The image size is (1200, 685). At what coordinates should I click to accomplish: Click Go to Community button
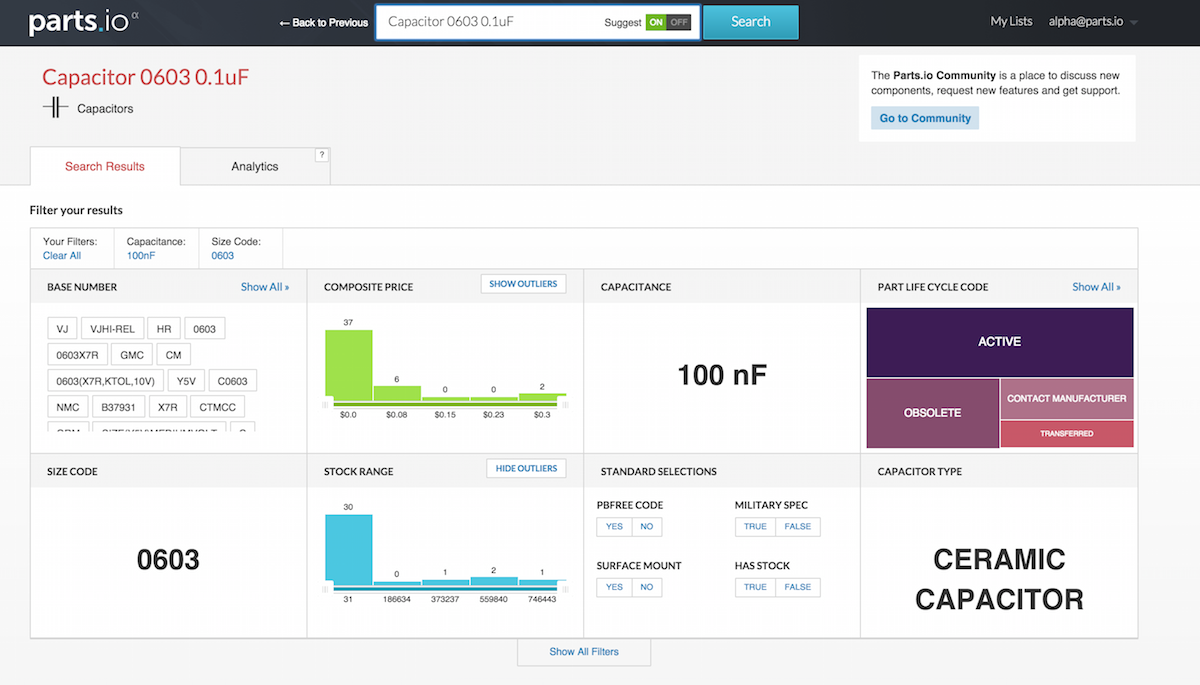coord(925,118)
